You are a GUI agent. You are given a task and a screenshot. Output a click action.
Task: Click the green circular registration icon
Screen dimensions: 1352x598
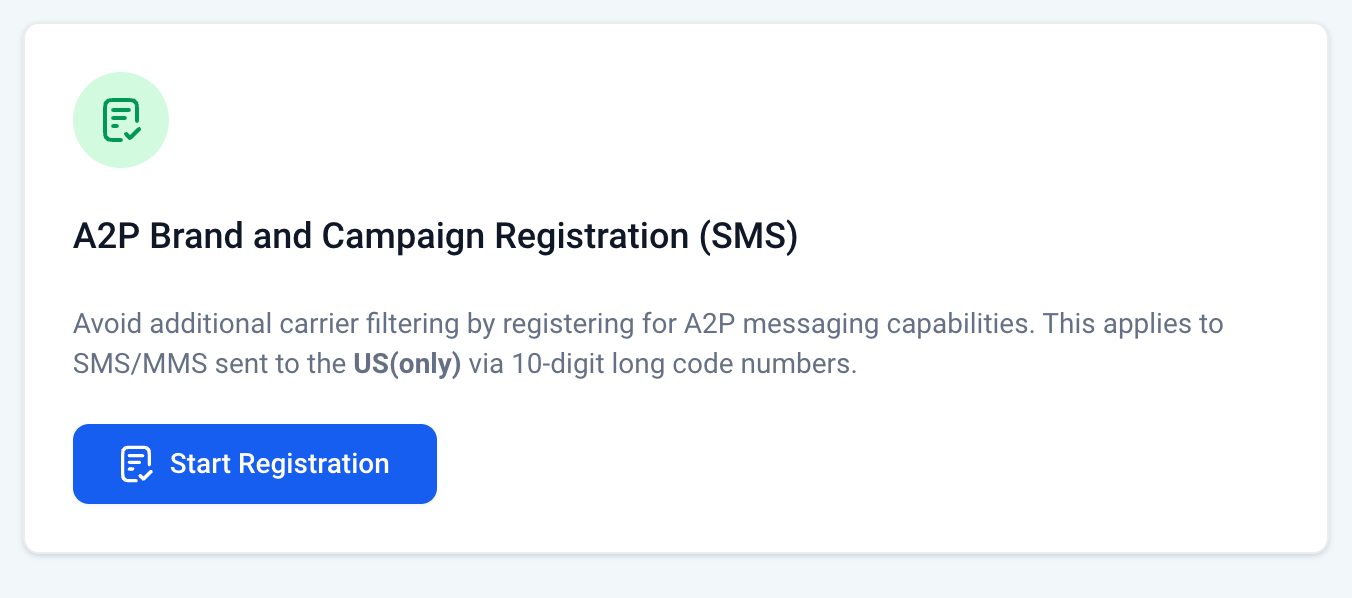(121, 120)
